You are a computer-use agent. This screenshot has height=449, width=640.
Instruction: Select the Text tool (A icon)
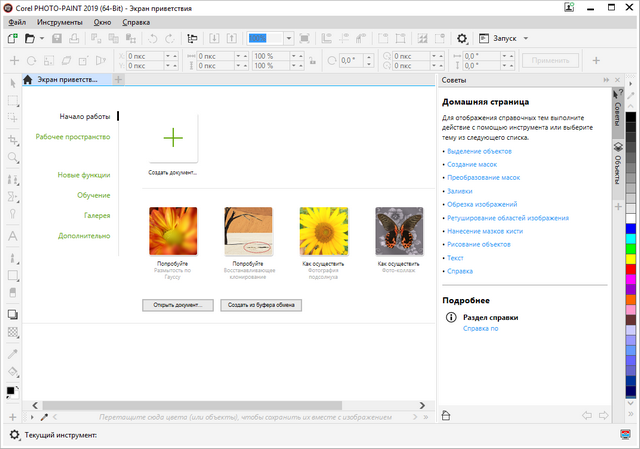[13, 236]
